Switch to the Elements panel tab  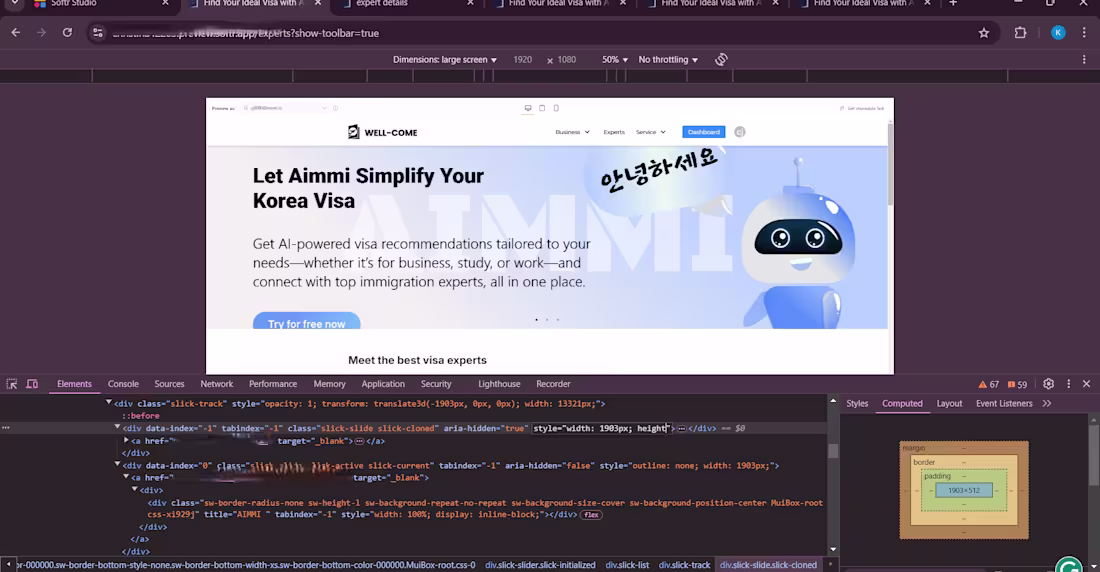click(74, 384)
